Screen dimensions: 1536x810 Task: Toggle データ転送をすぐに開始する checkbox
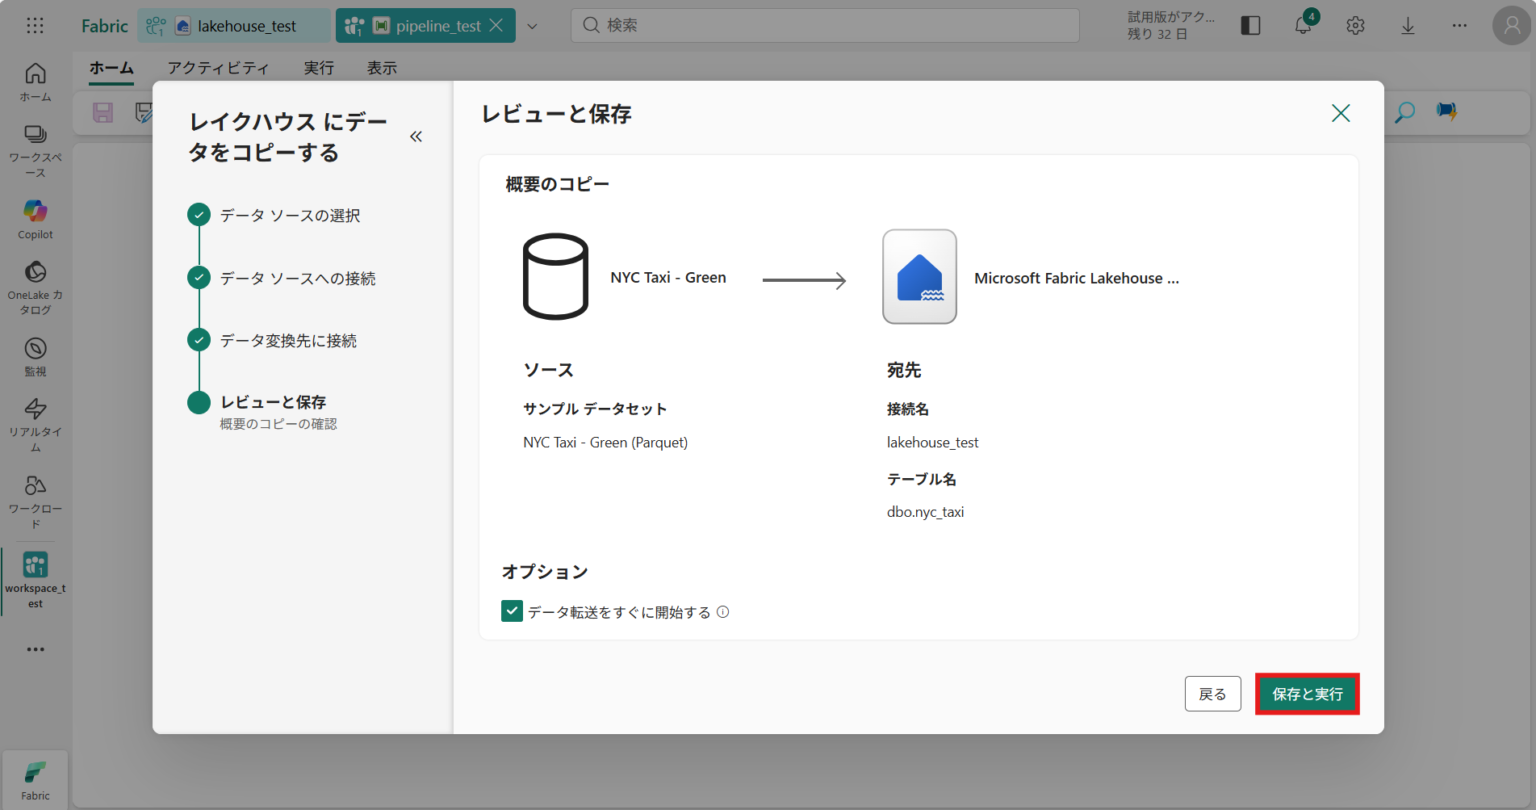point(512,611)
